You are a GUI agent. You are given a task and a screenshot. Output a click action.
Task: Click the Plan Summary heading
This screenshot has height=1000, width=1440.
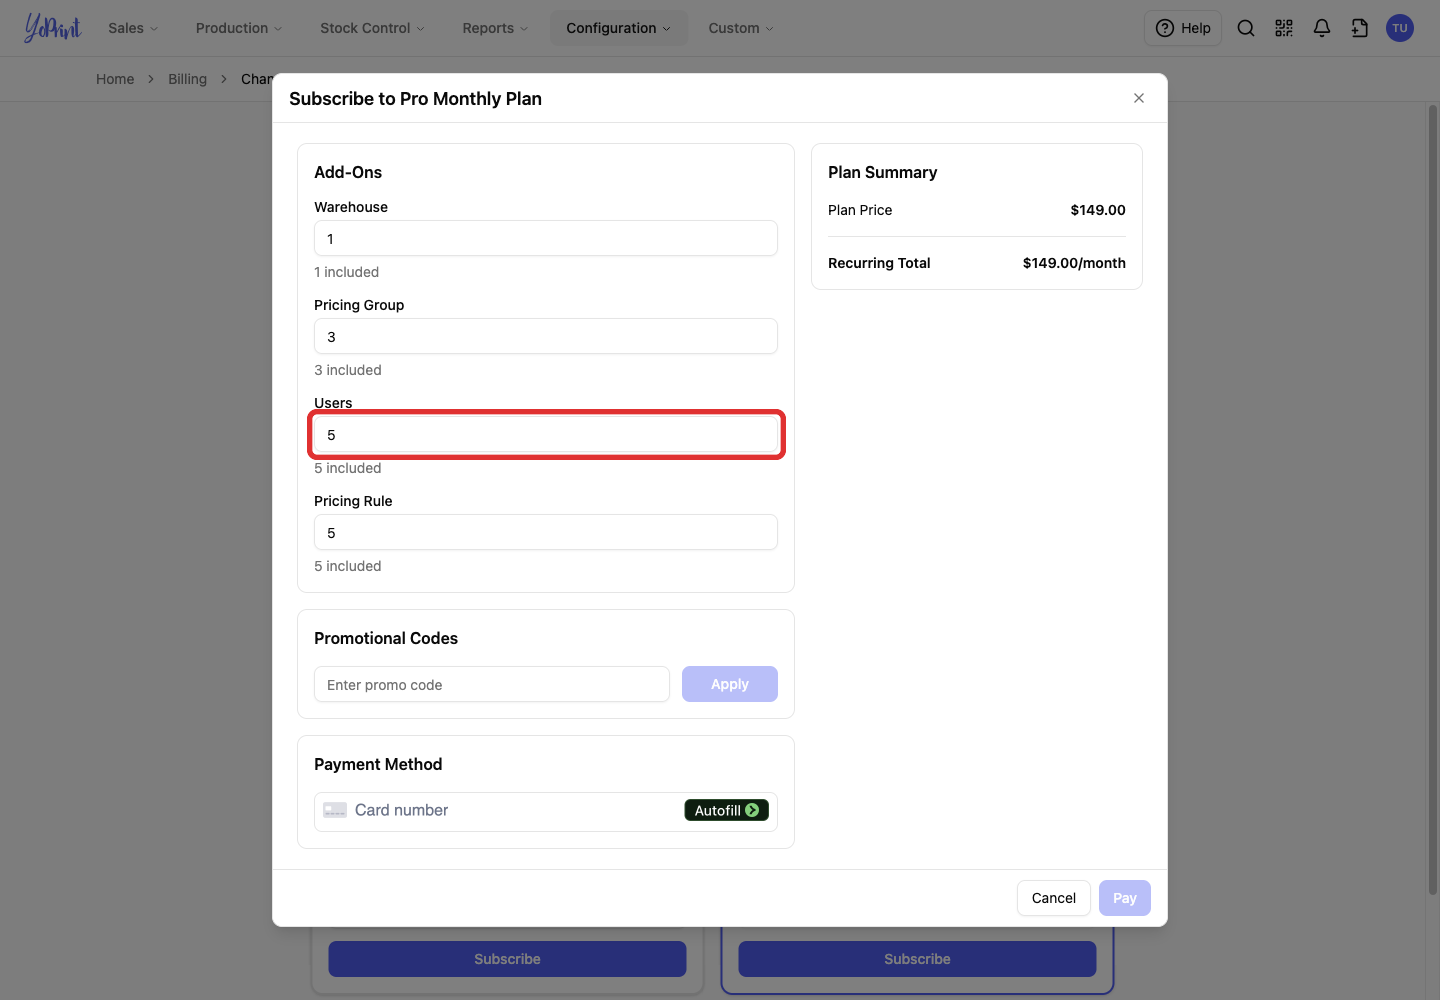(883, 172)
